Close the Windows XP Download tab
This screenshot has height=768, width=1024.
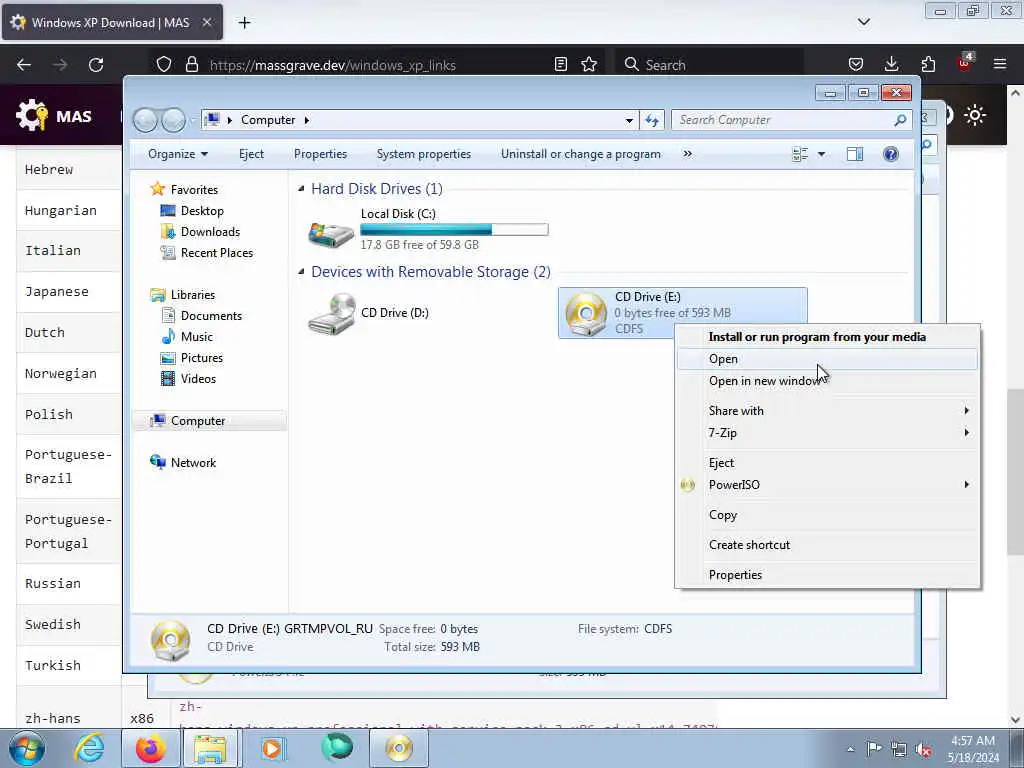pos(206,22)
